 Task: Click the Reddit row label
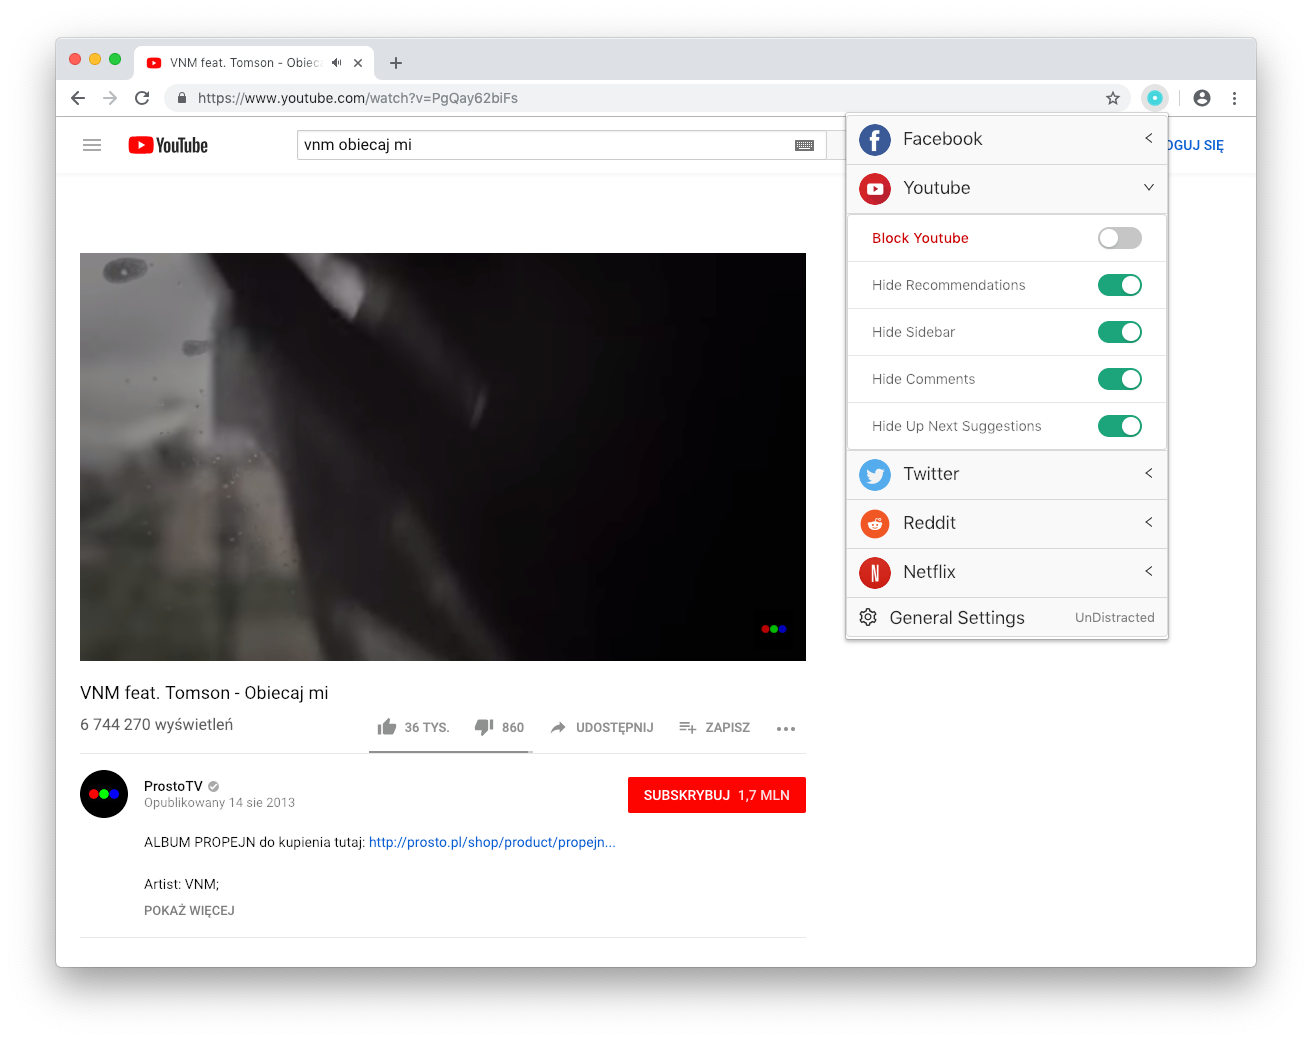point(929,523)
